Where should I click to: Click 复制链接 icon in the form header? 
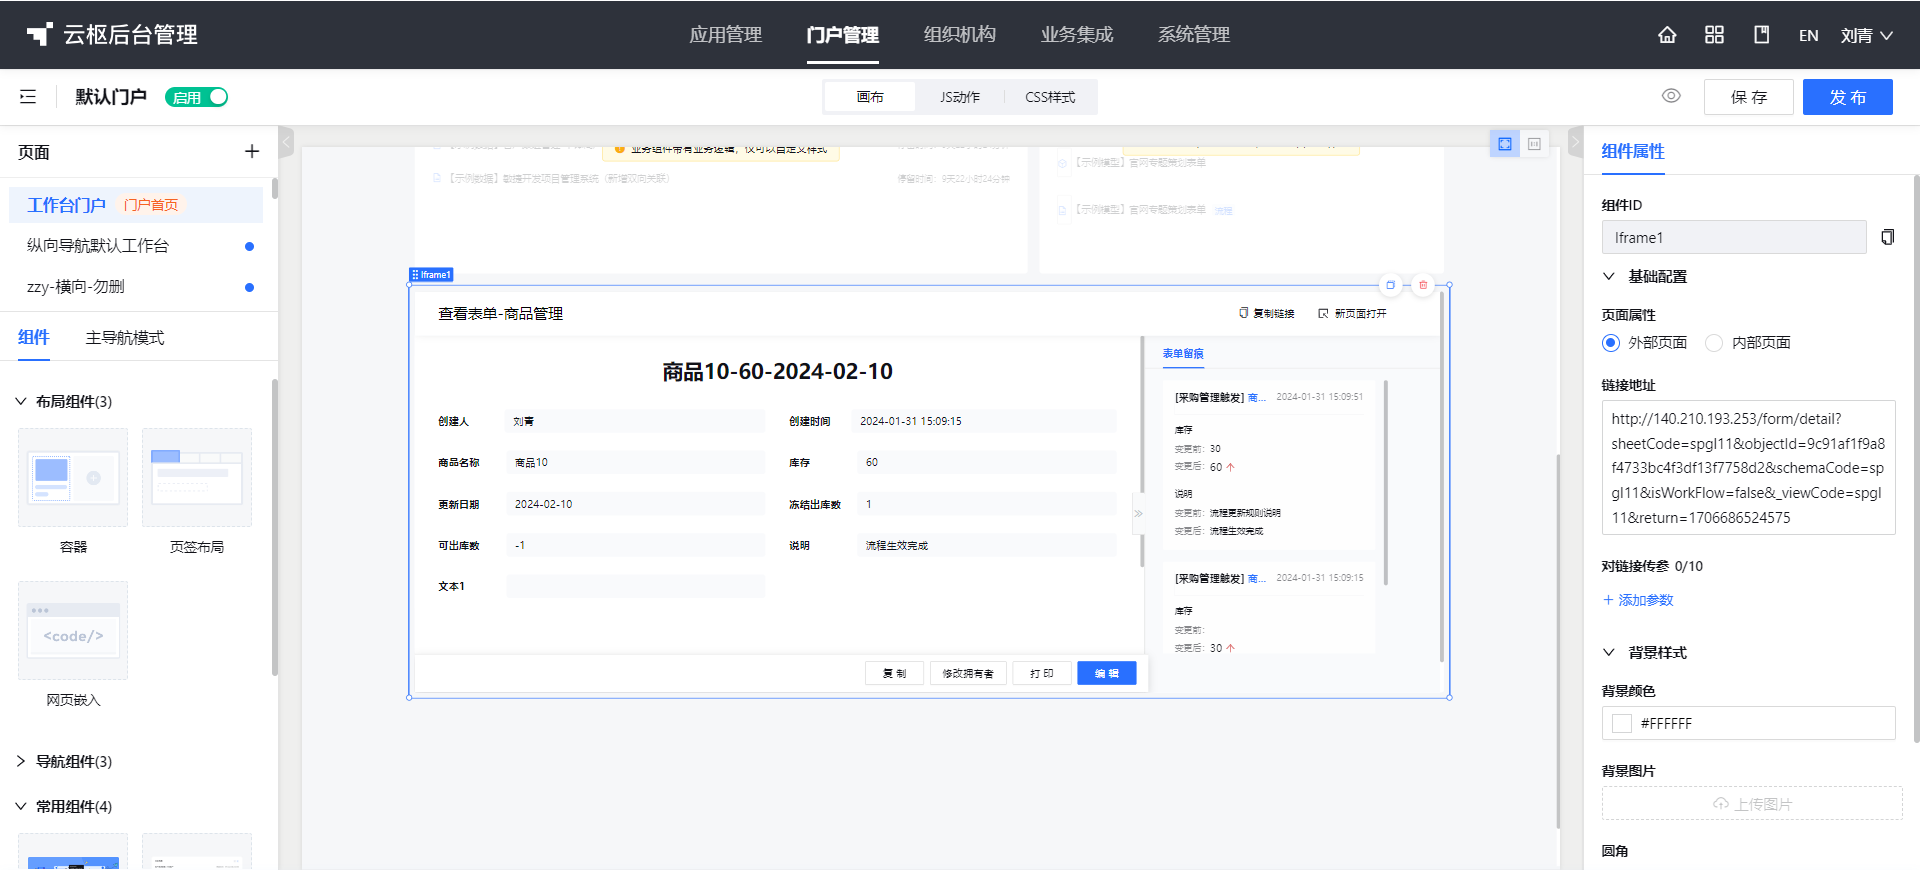pos(1243,313)
